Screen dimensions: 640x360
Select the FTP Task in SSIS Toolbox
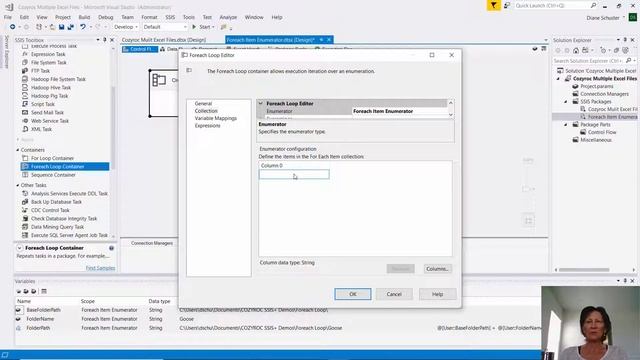click(40, 71)
